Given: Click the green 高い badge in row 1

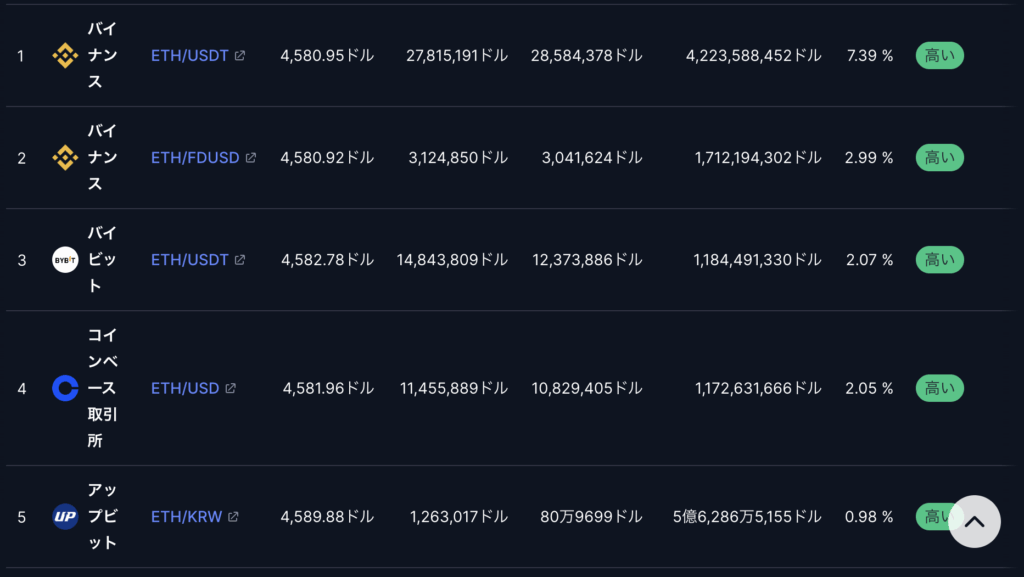Looking at the screenshot, I should [940, 55].
